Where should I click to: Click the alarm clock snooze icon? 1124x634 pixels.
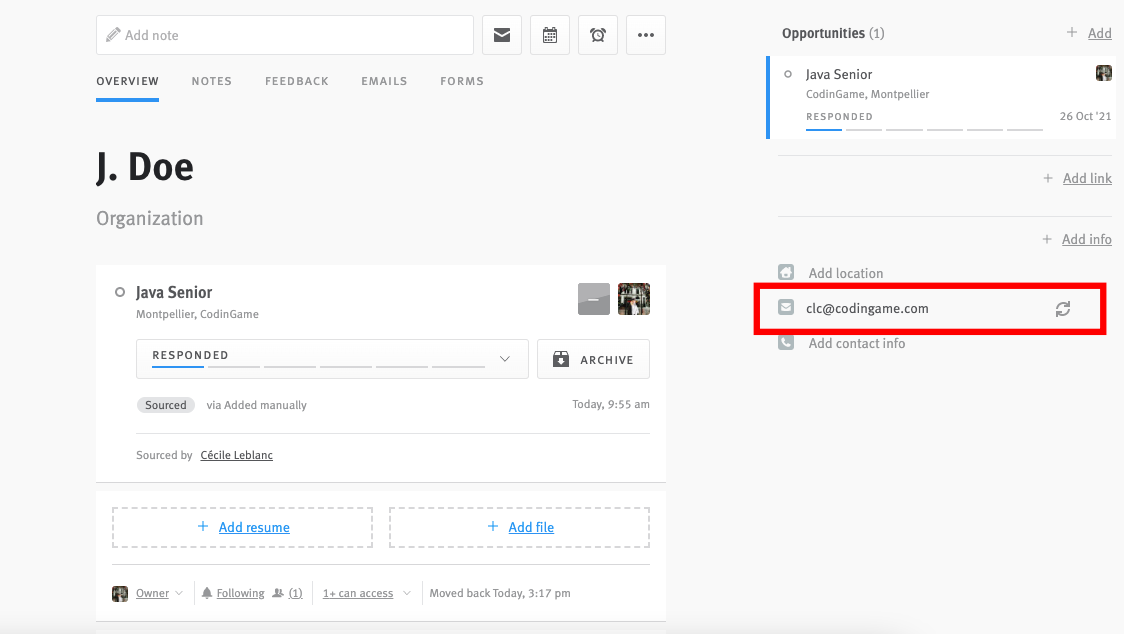tap(598, 35)
